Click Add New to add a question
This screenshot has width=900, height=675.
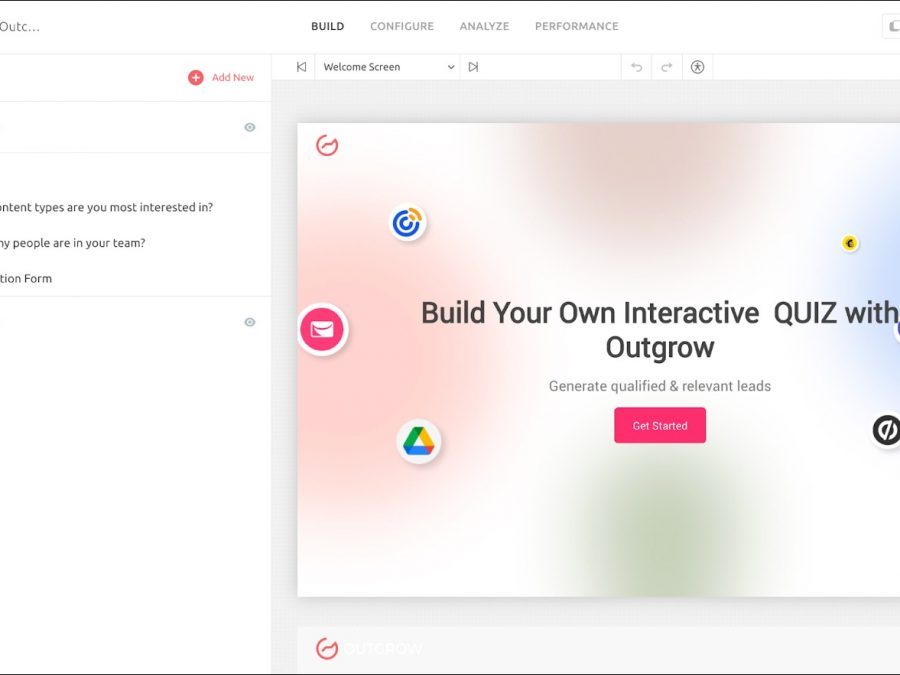pos(221,77)
